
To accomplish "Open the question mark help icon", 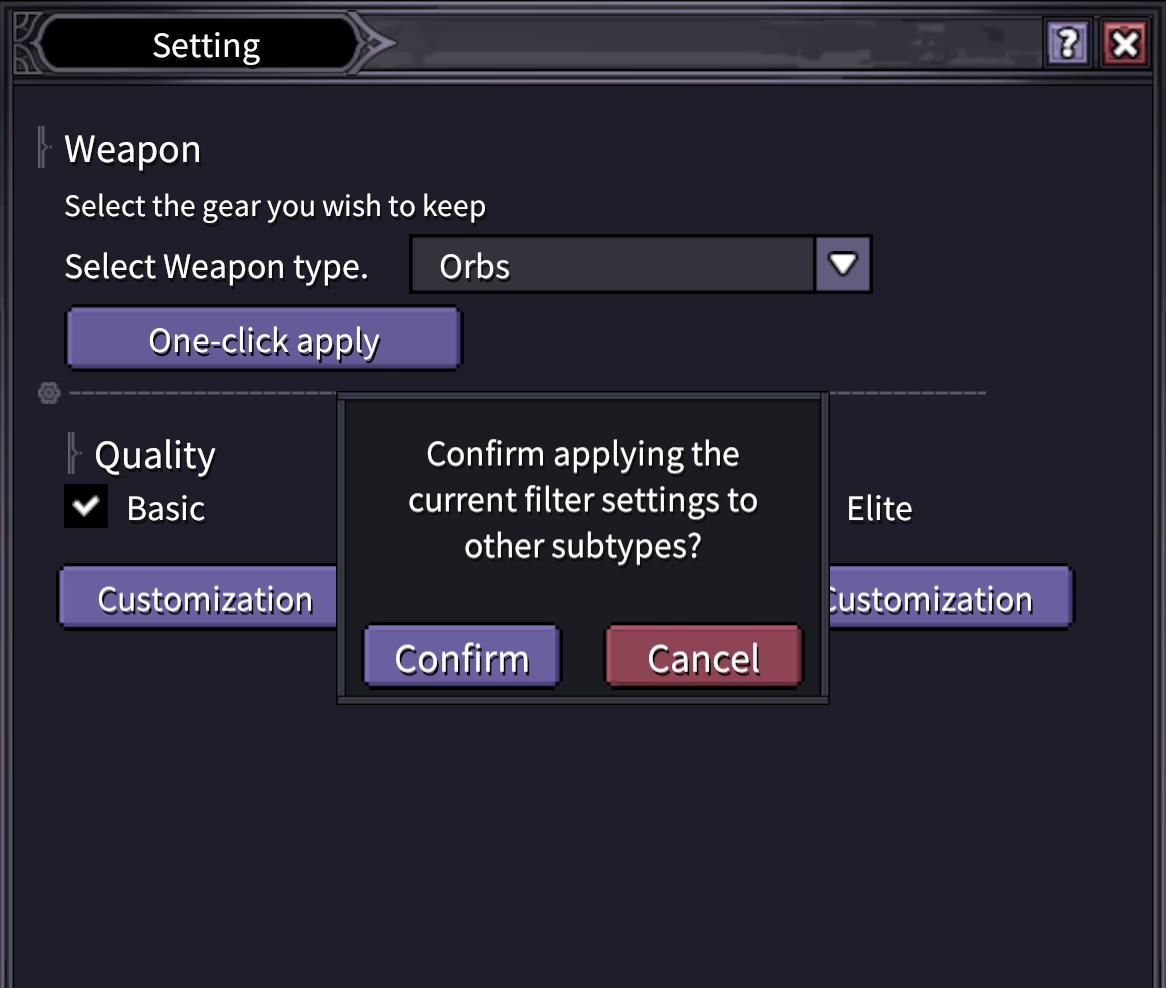I will (x=1068, y=44).
